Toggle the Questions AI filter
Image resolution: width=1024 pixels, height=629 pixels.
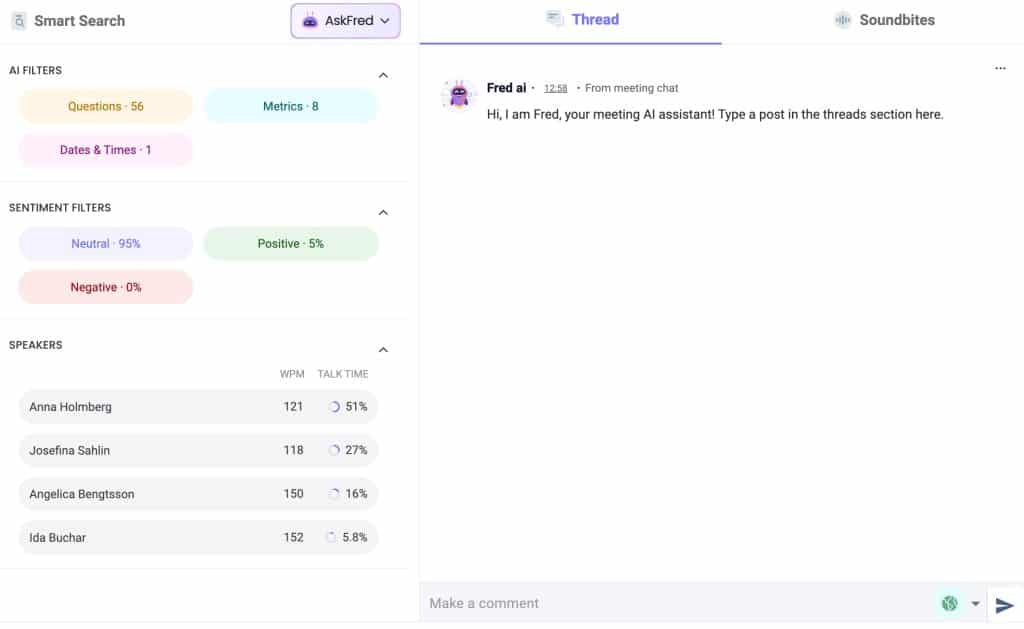[106, 106]
